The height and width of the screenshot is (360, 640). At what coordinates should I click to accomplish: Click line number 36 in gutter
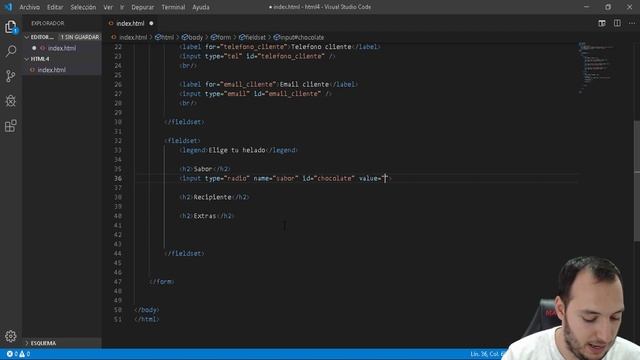click(118, 178)
